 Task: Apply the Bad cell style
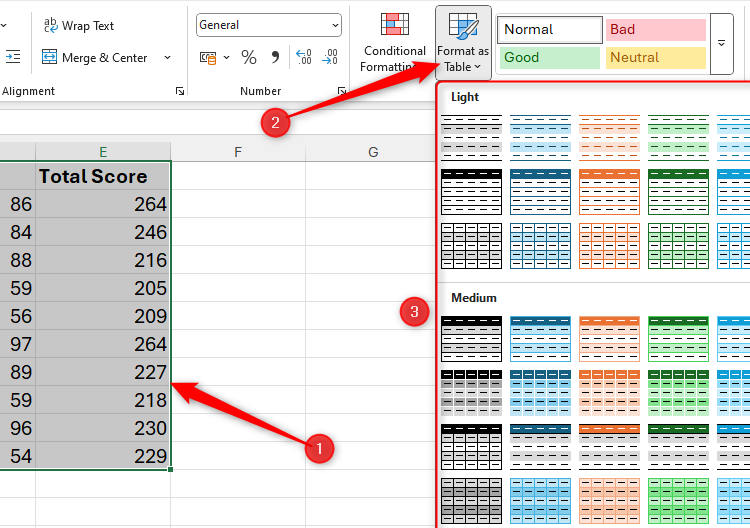(x=655, y=30)
